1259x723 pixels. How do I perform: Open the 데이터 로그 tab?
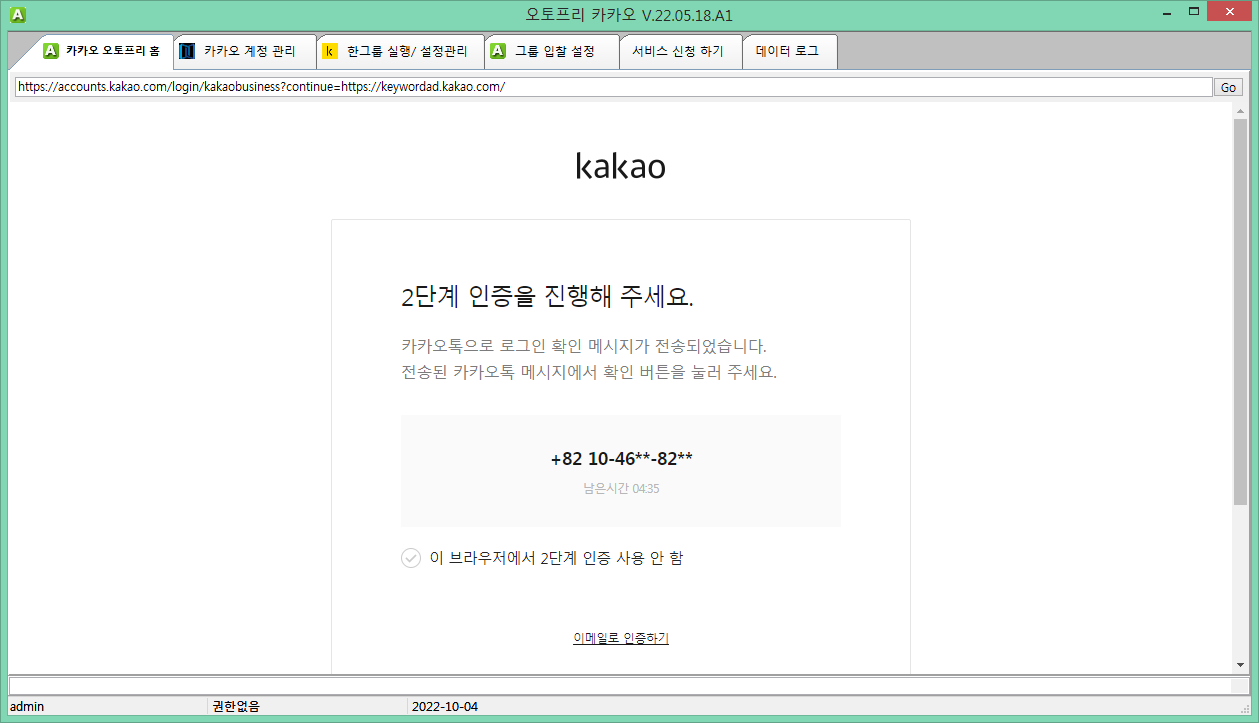coord(789,50)
